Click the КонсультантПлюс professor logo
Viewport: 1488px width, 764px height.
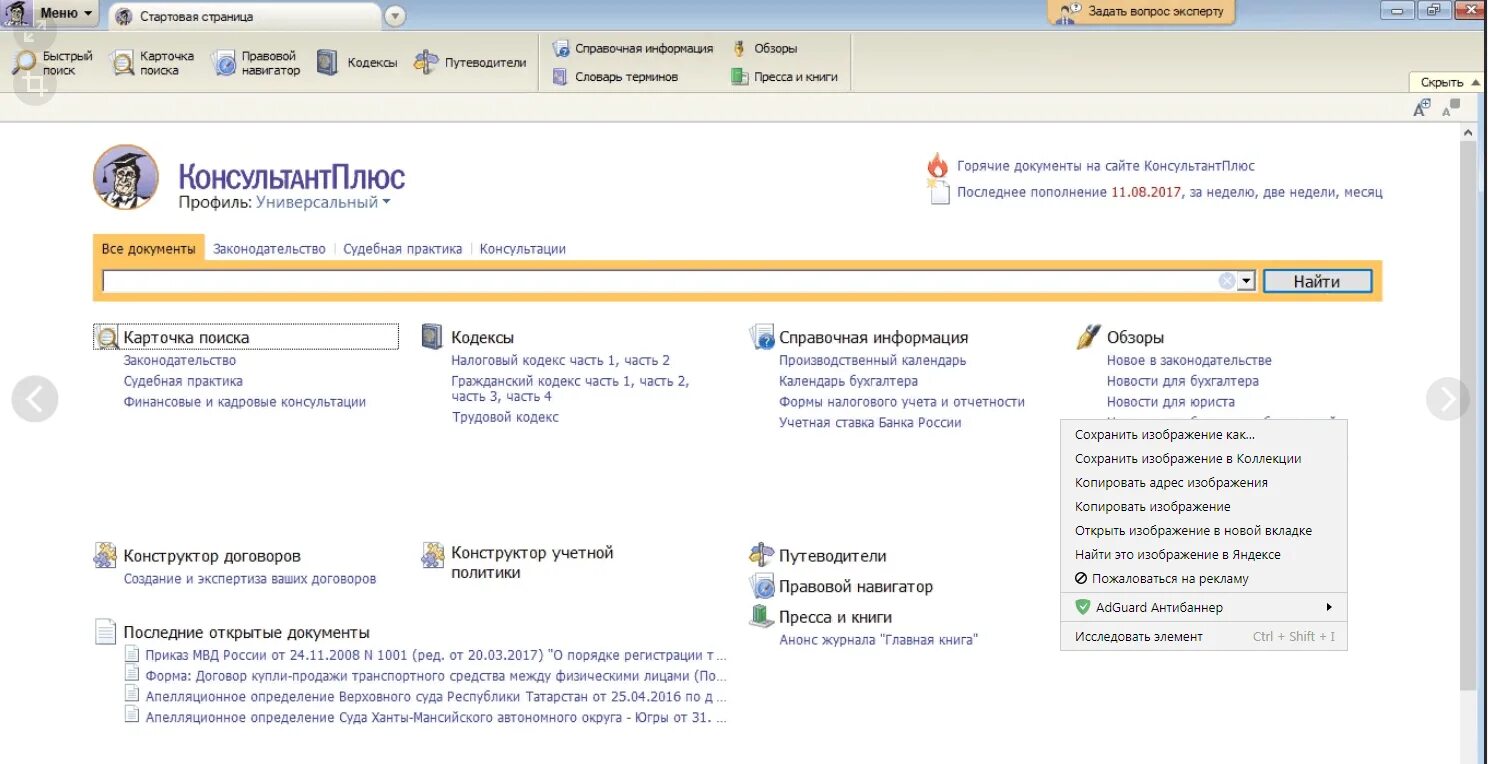[x=126, y=177]
